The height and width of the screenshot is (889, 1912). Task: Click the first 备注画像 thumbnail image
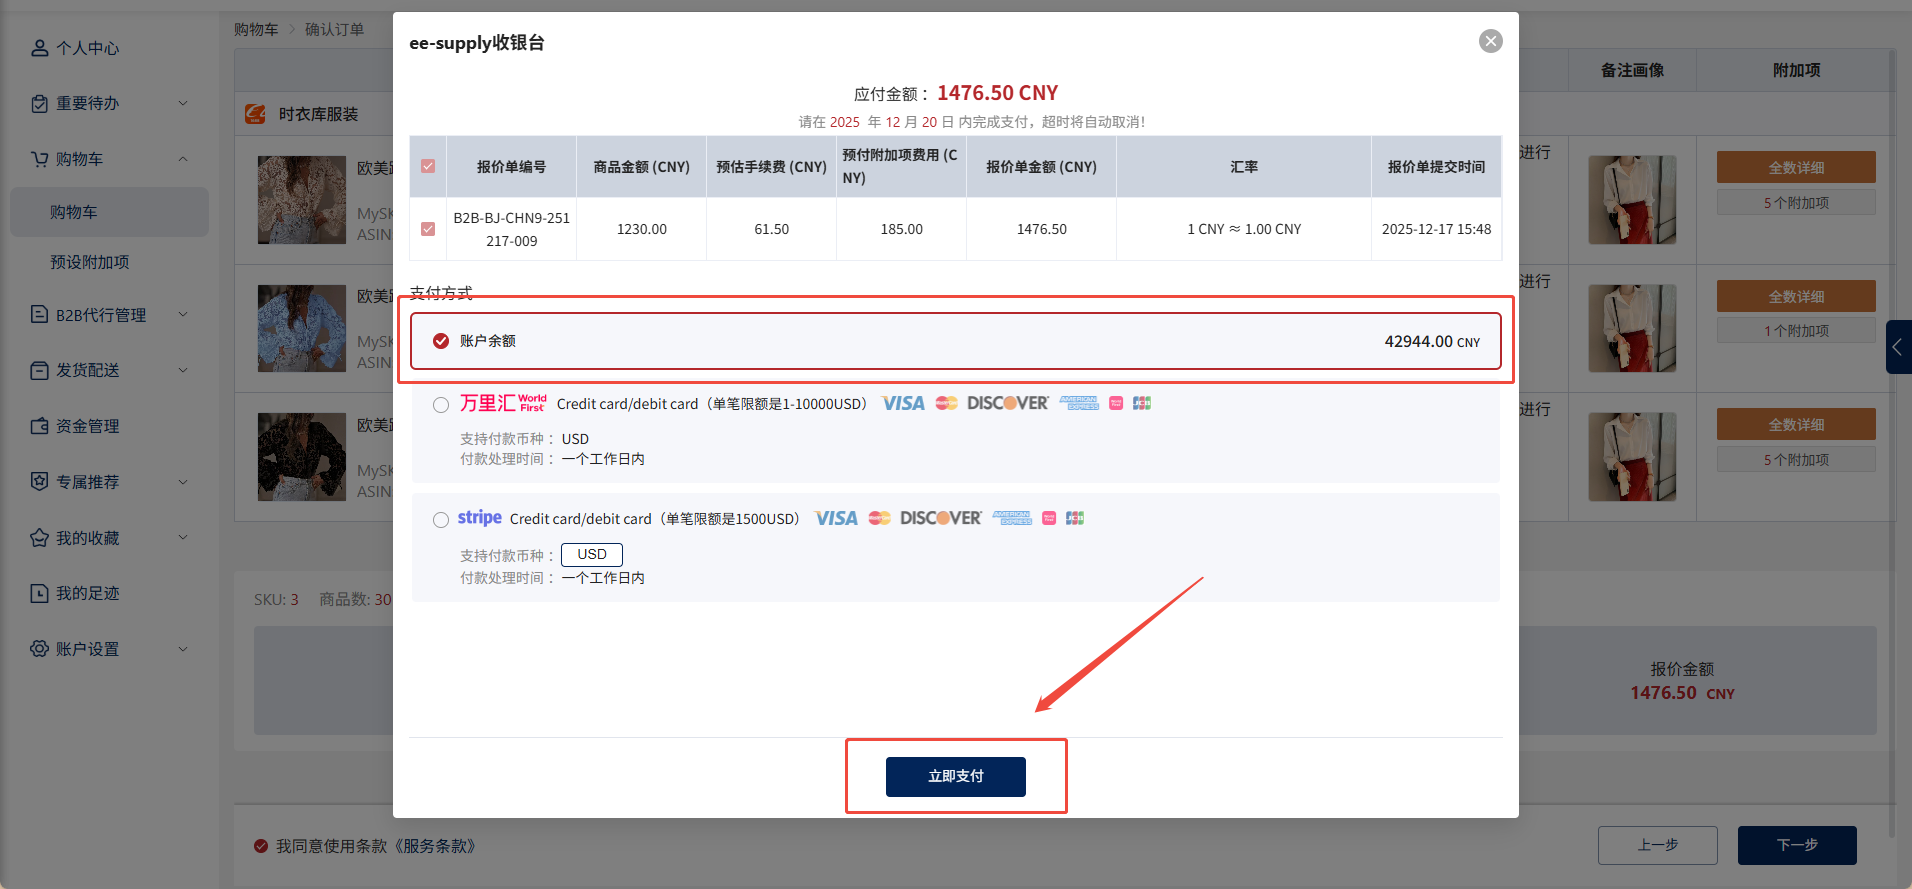[x=1632, y=200]
